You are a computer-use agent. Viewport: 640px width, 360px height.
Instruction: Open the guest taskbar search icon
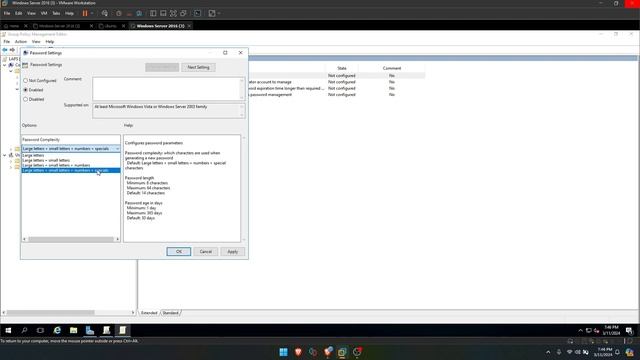pos(24,330)
